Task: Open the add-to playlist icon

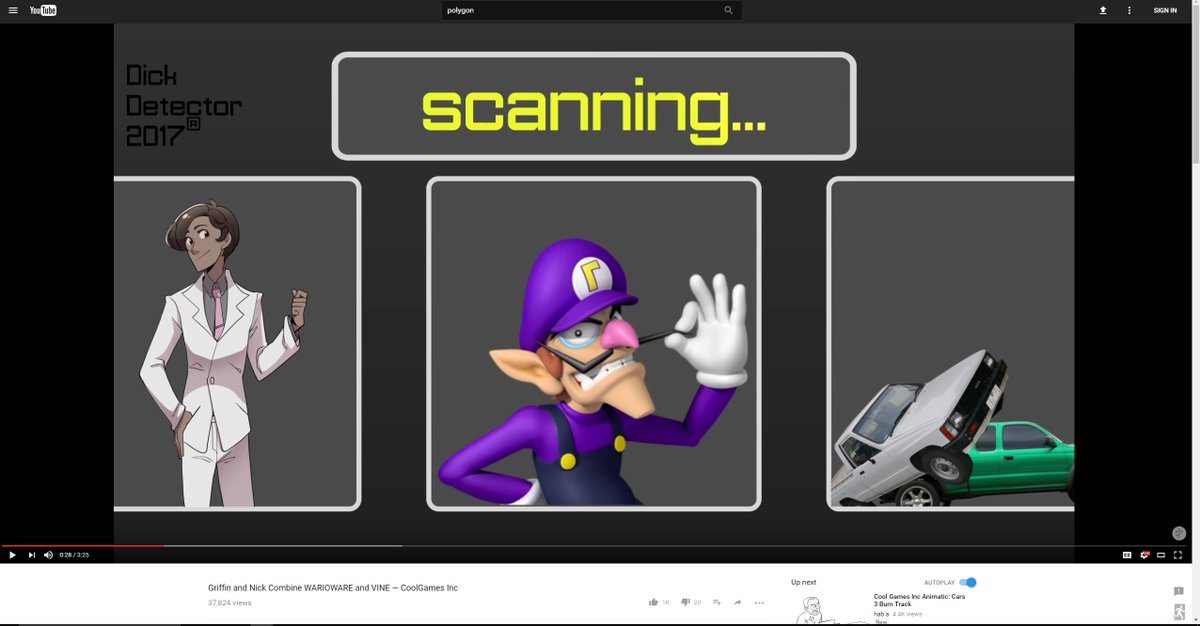Action: [717, 602]
